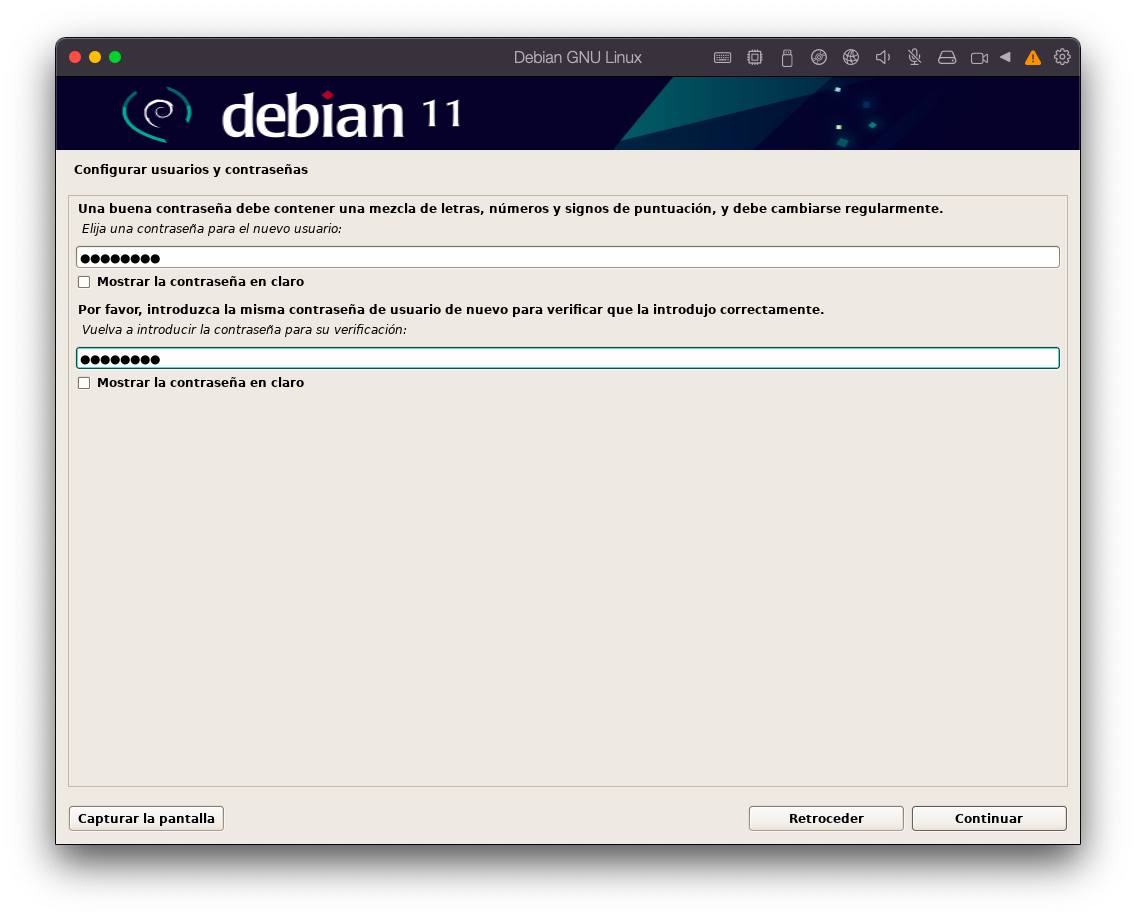
Task: Click the 'Continuar' button
Action: [988, 818]
